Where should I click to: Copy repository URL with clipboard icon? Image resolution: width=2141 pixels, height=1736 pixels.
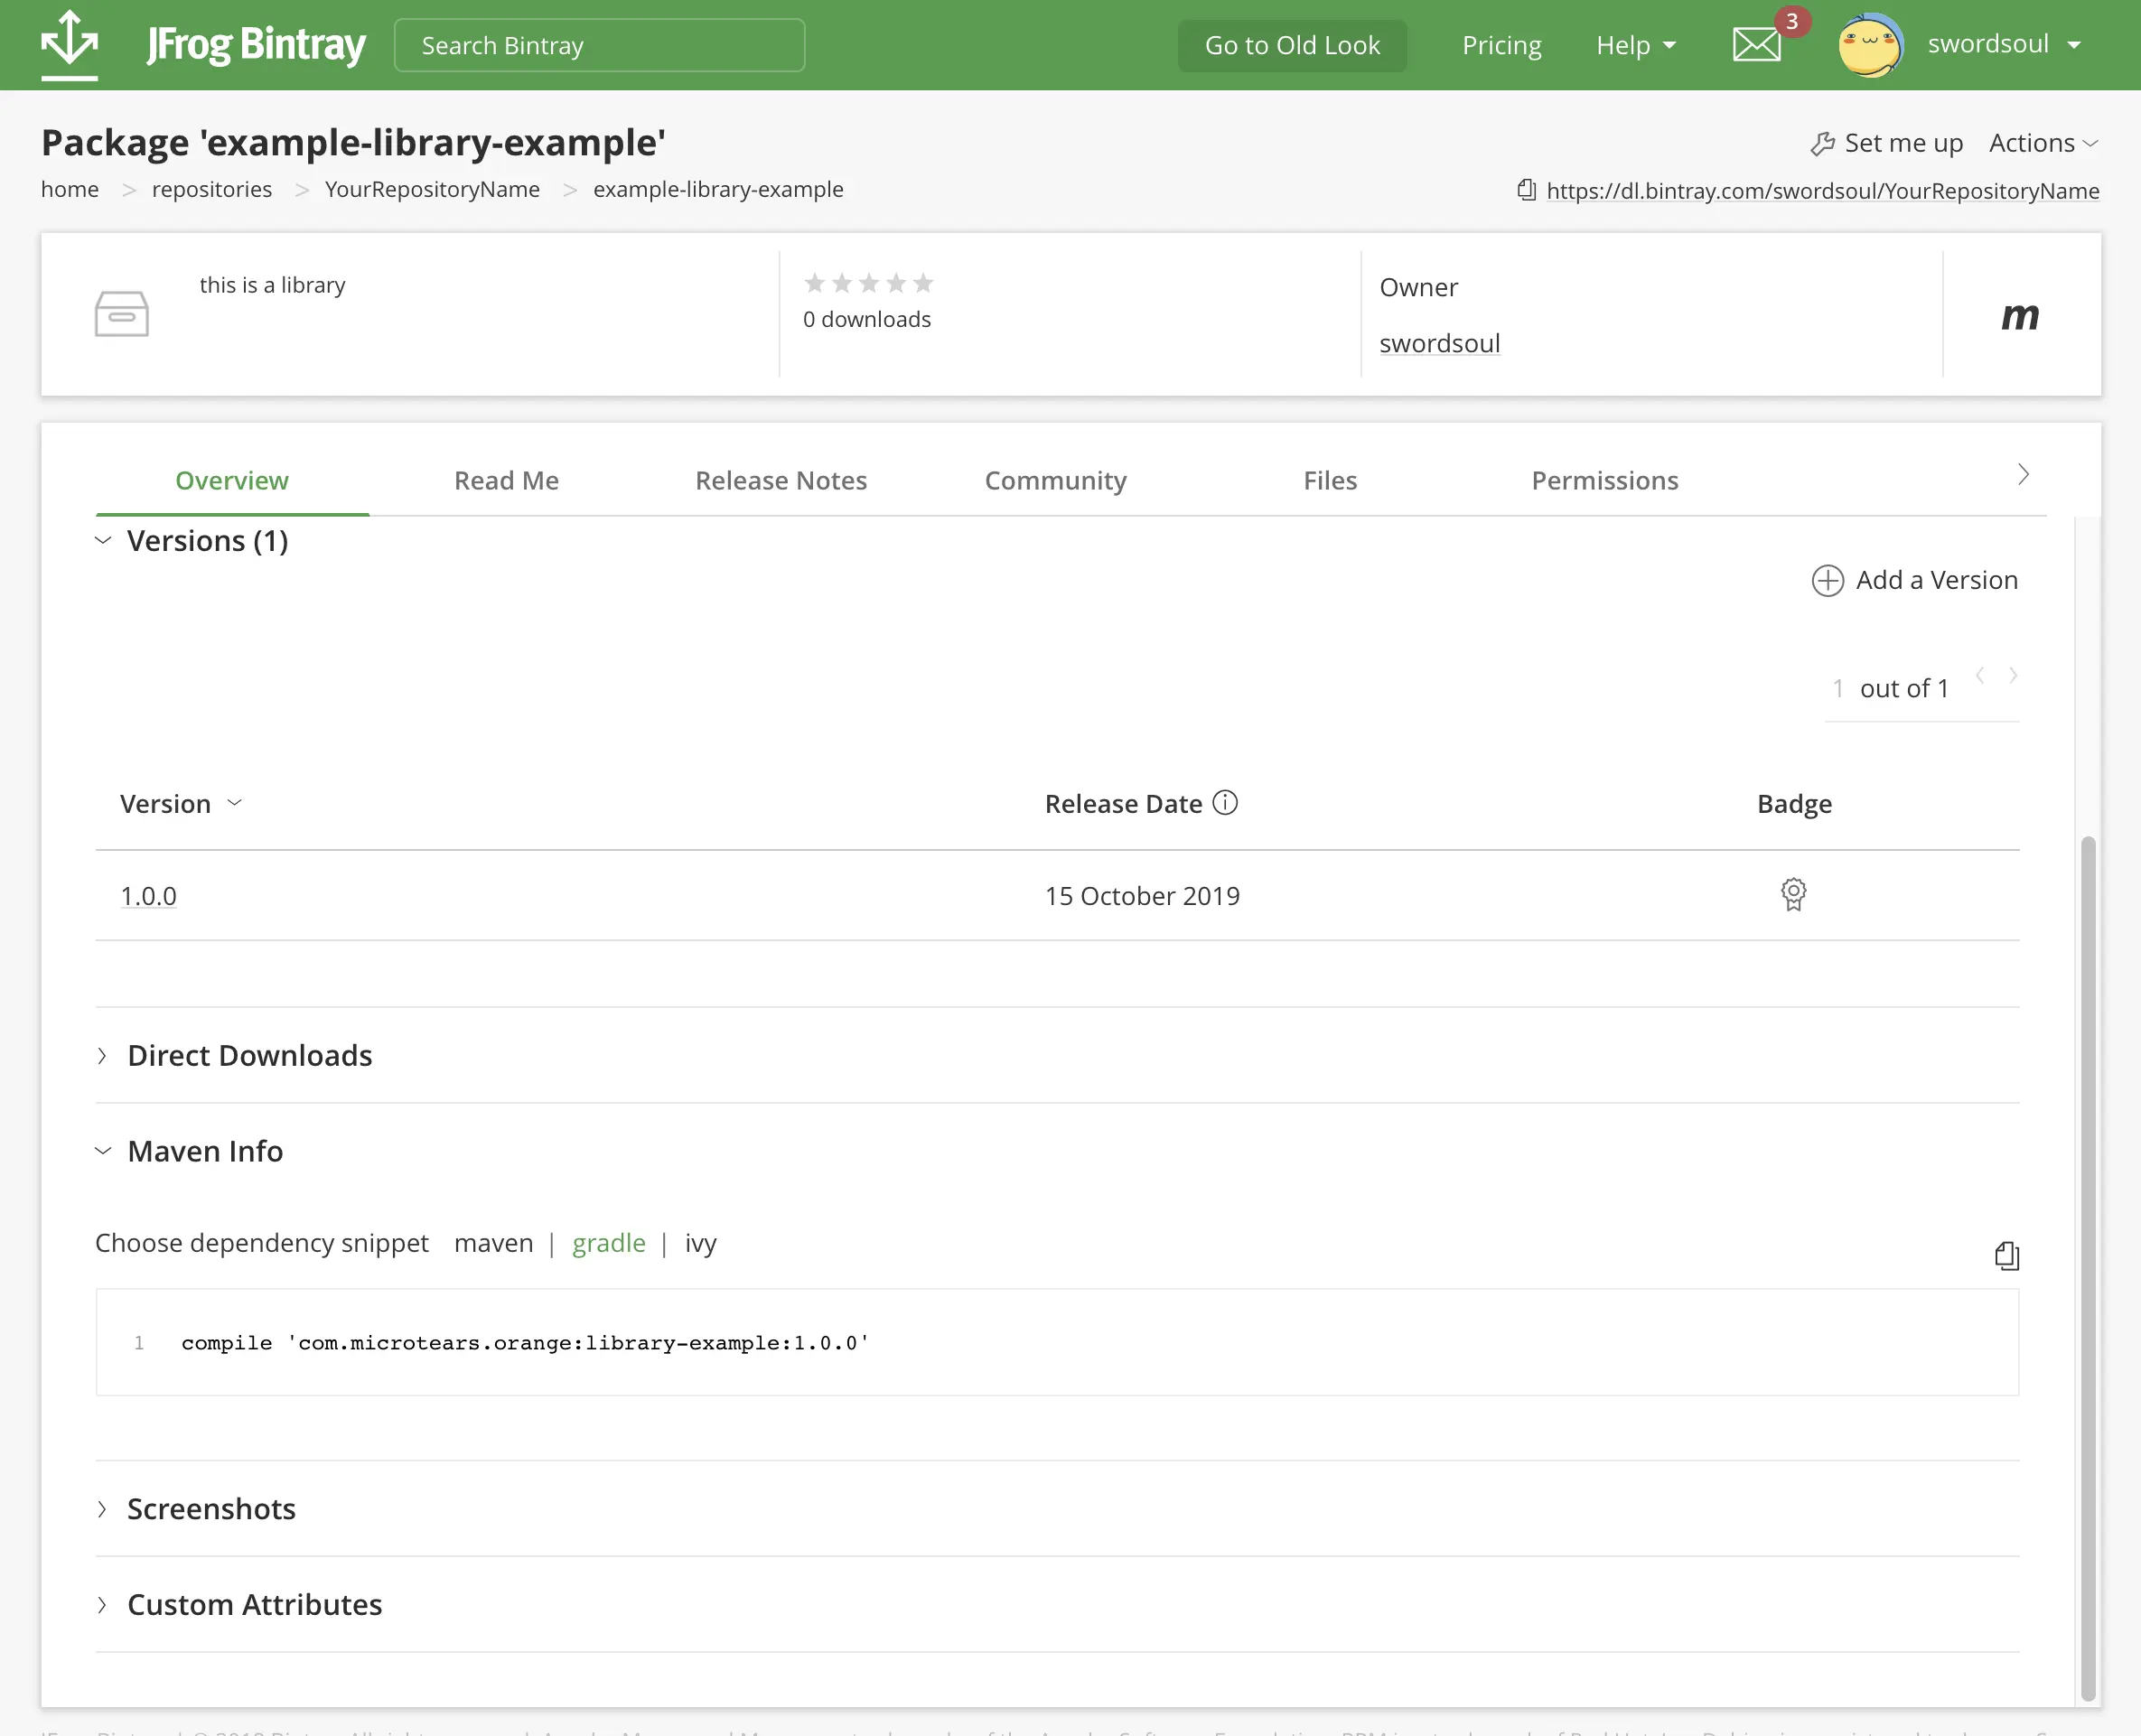tap(1526, 190)
